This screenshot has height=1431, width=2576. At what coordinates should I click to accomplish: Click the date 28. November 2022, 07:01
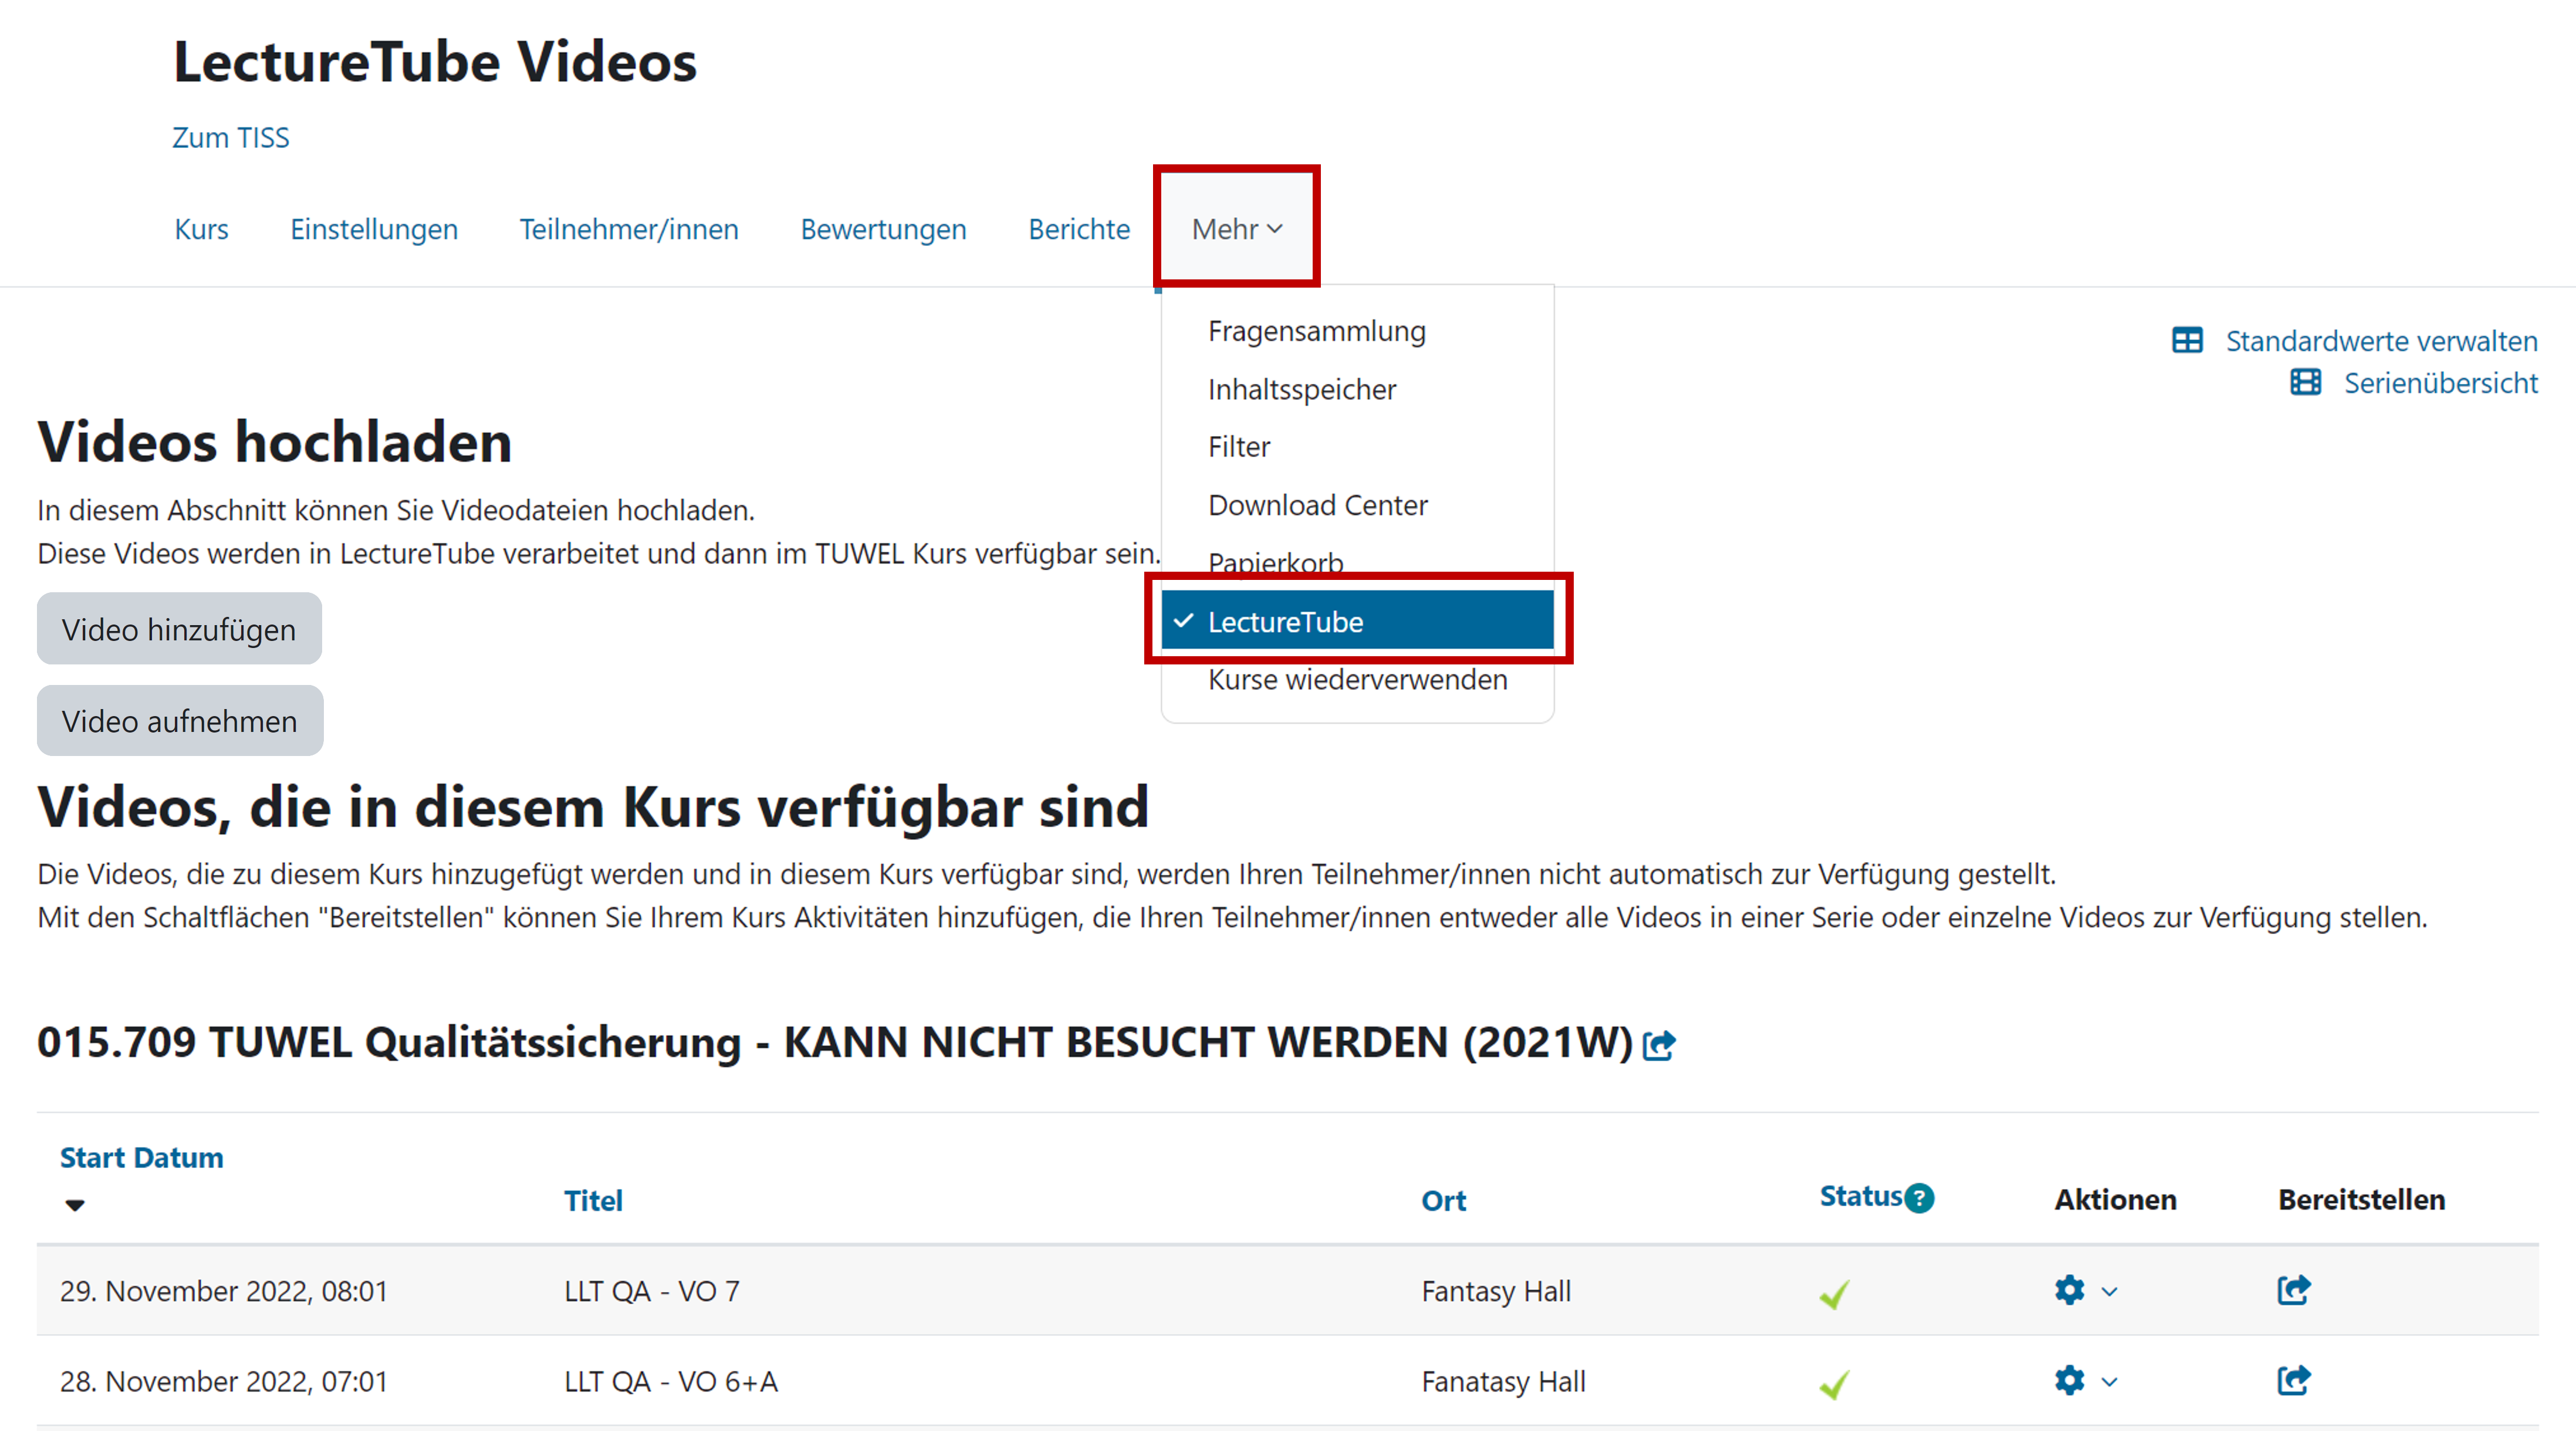coord(223,1381)
